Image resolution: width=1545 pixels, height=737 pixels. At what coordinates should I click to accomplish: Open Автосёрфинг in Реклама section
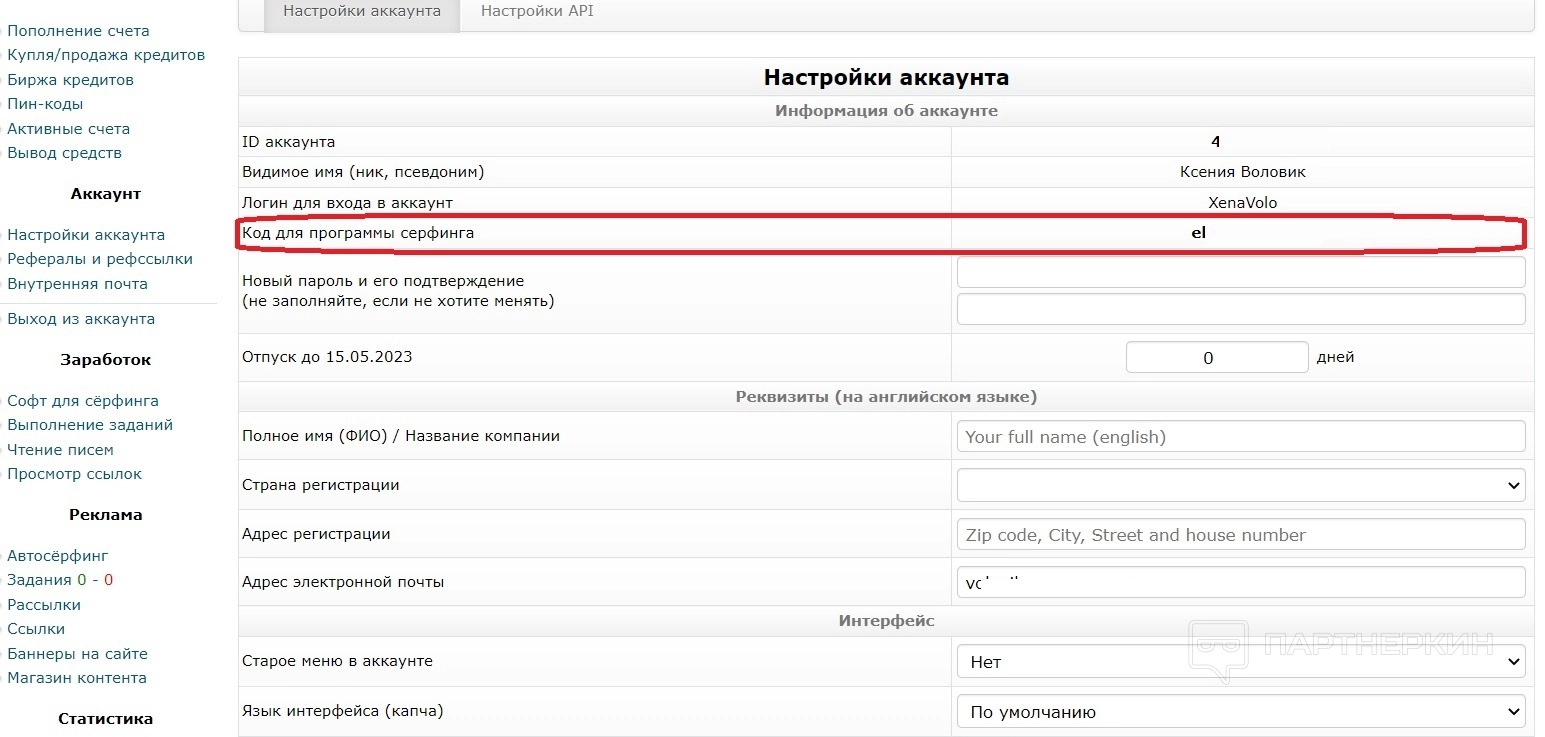pyautogui.click(x=58, y=556)
